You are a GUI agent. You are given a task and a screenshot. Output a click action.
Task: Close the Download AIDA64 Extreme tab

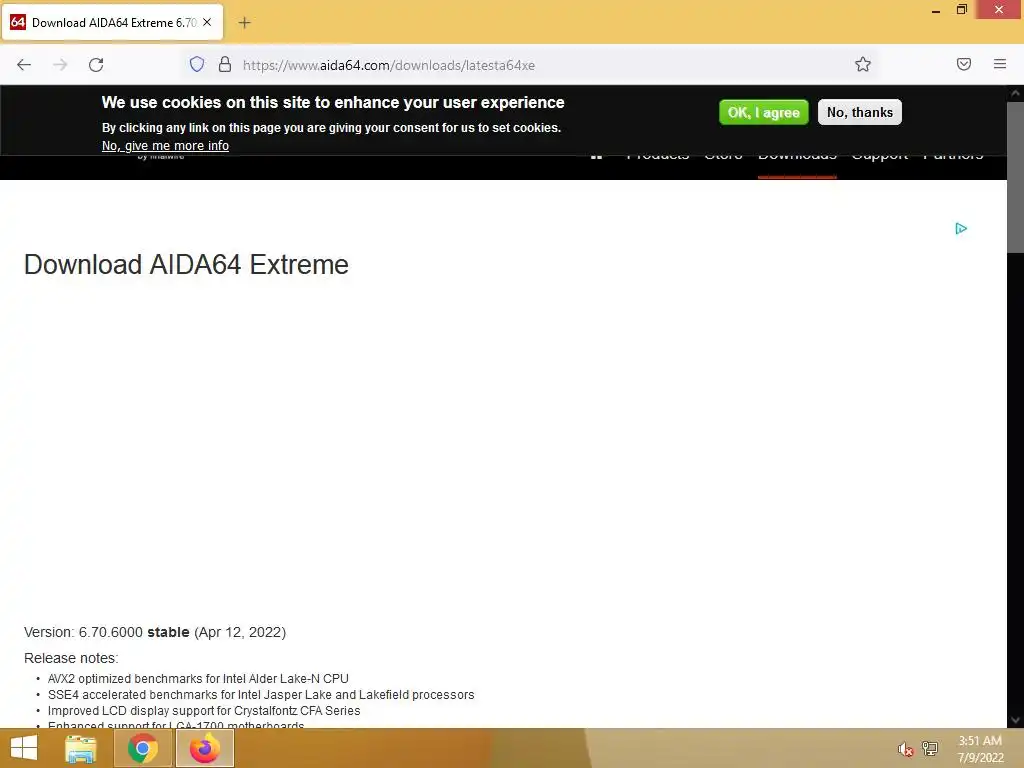point(207,22)
